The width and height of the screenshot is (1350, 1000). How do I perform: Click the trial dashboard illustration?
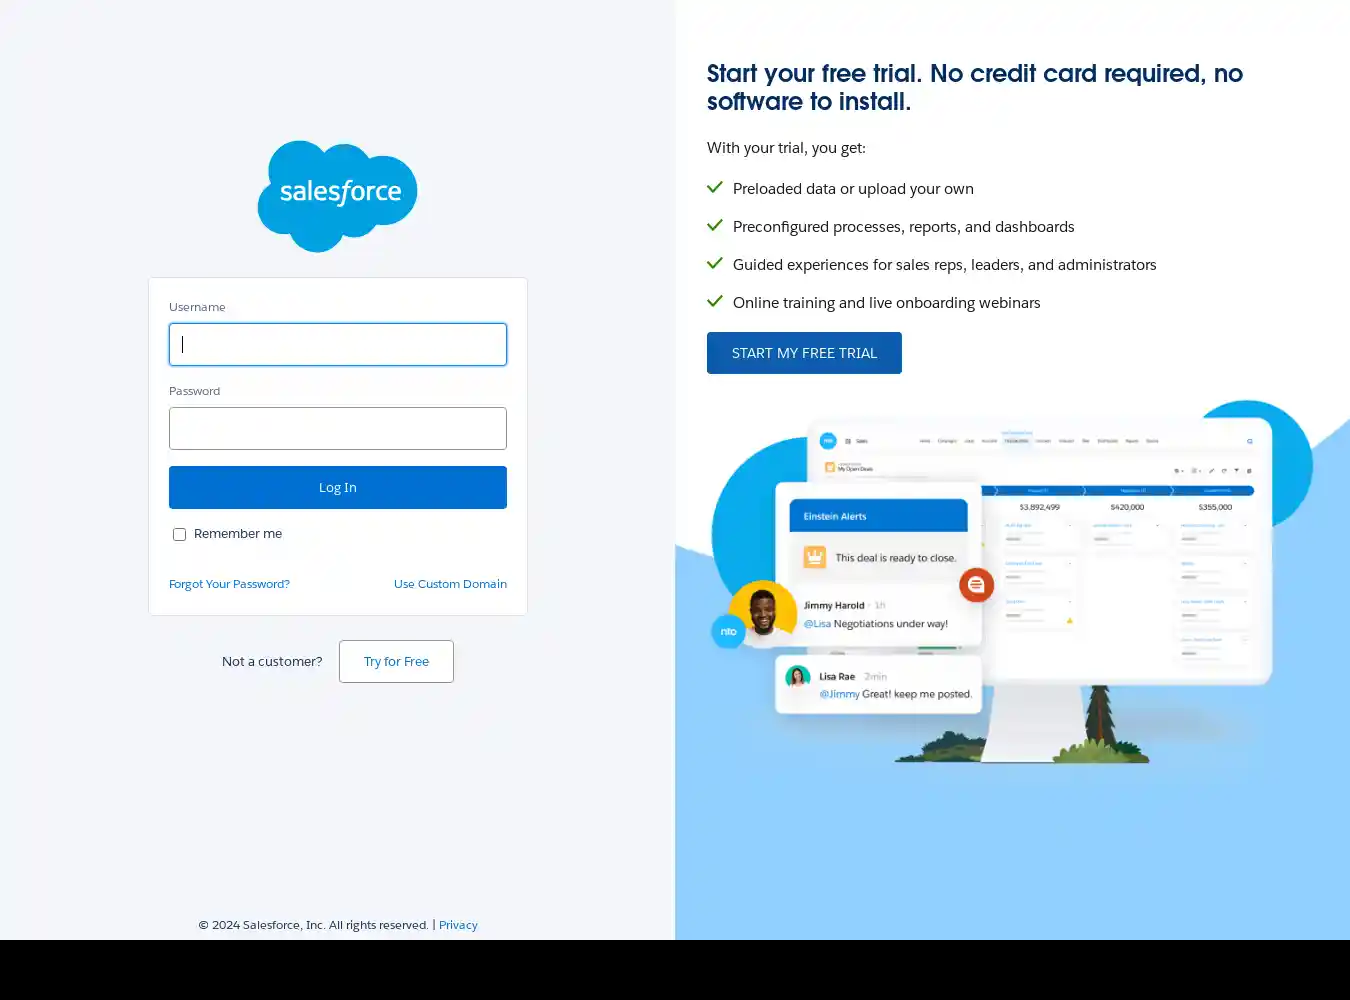pos(1010,582)
